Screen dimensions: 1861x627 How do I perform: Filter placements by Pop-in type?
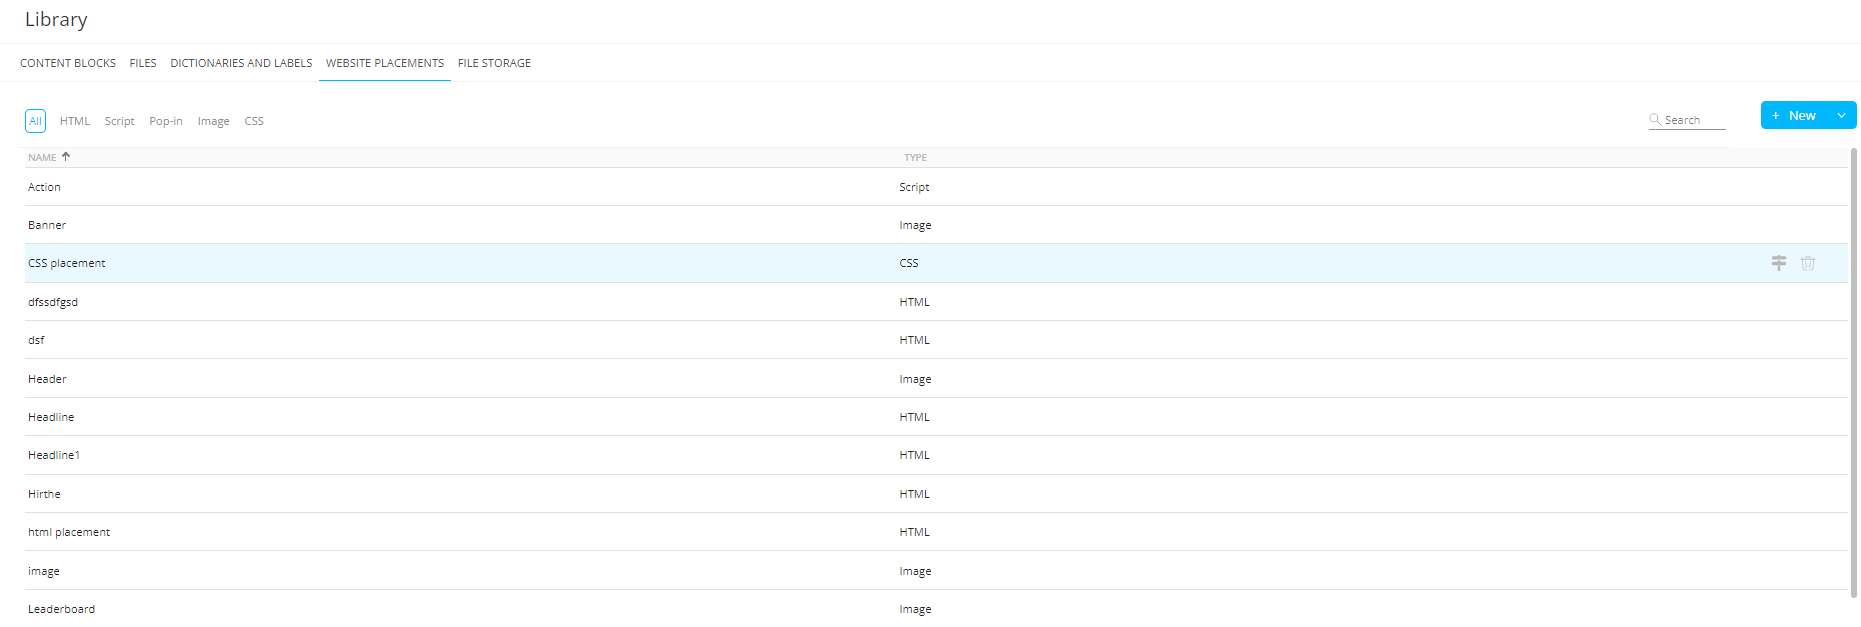point(166,121)
